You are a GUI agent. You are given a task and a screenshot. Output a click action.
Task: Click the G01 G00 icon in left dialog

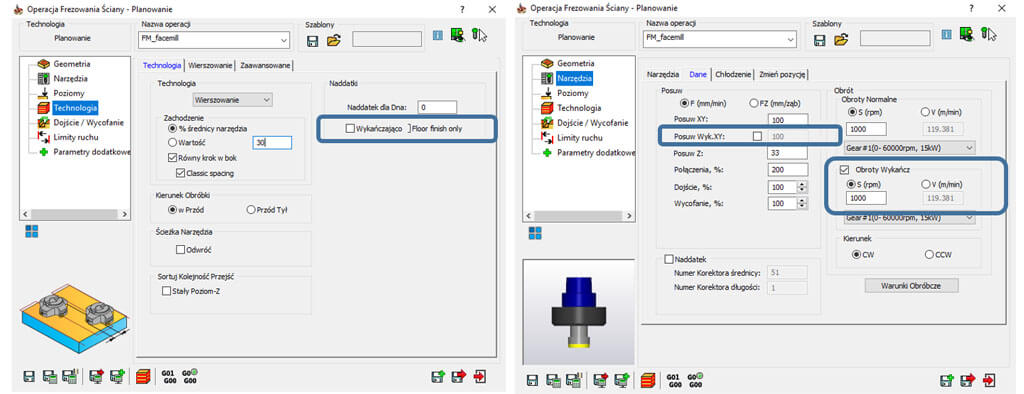(168, 377)
